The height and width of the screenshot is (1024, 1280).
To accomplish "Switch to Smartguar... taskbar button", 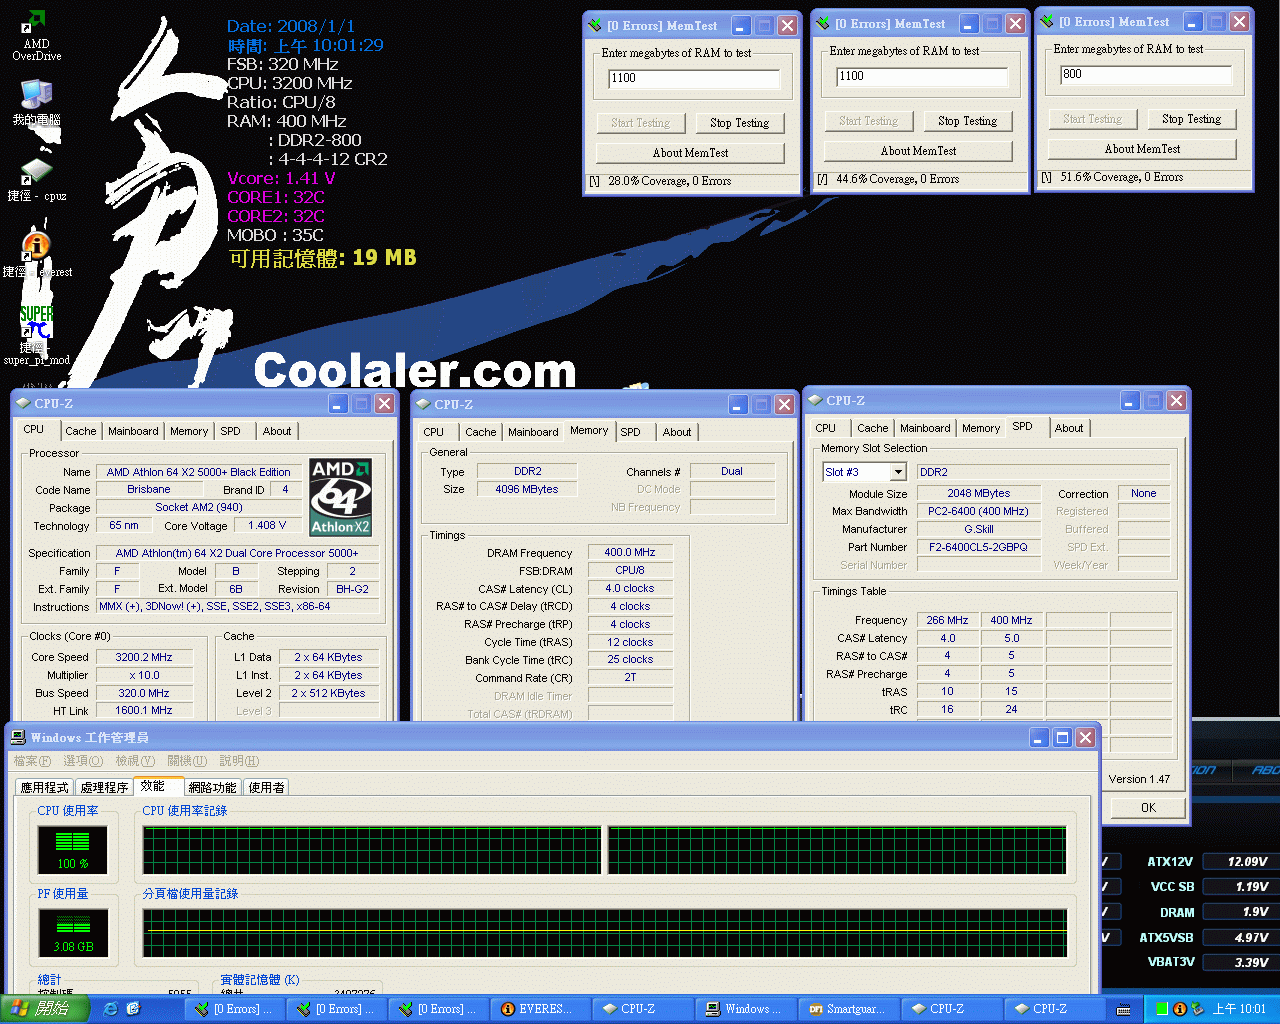I will click(848, 1009).
